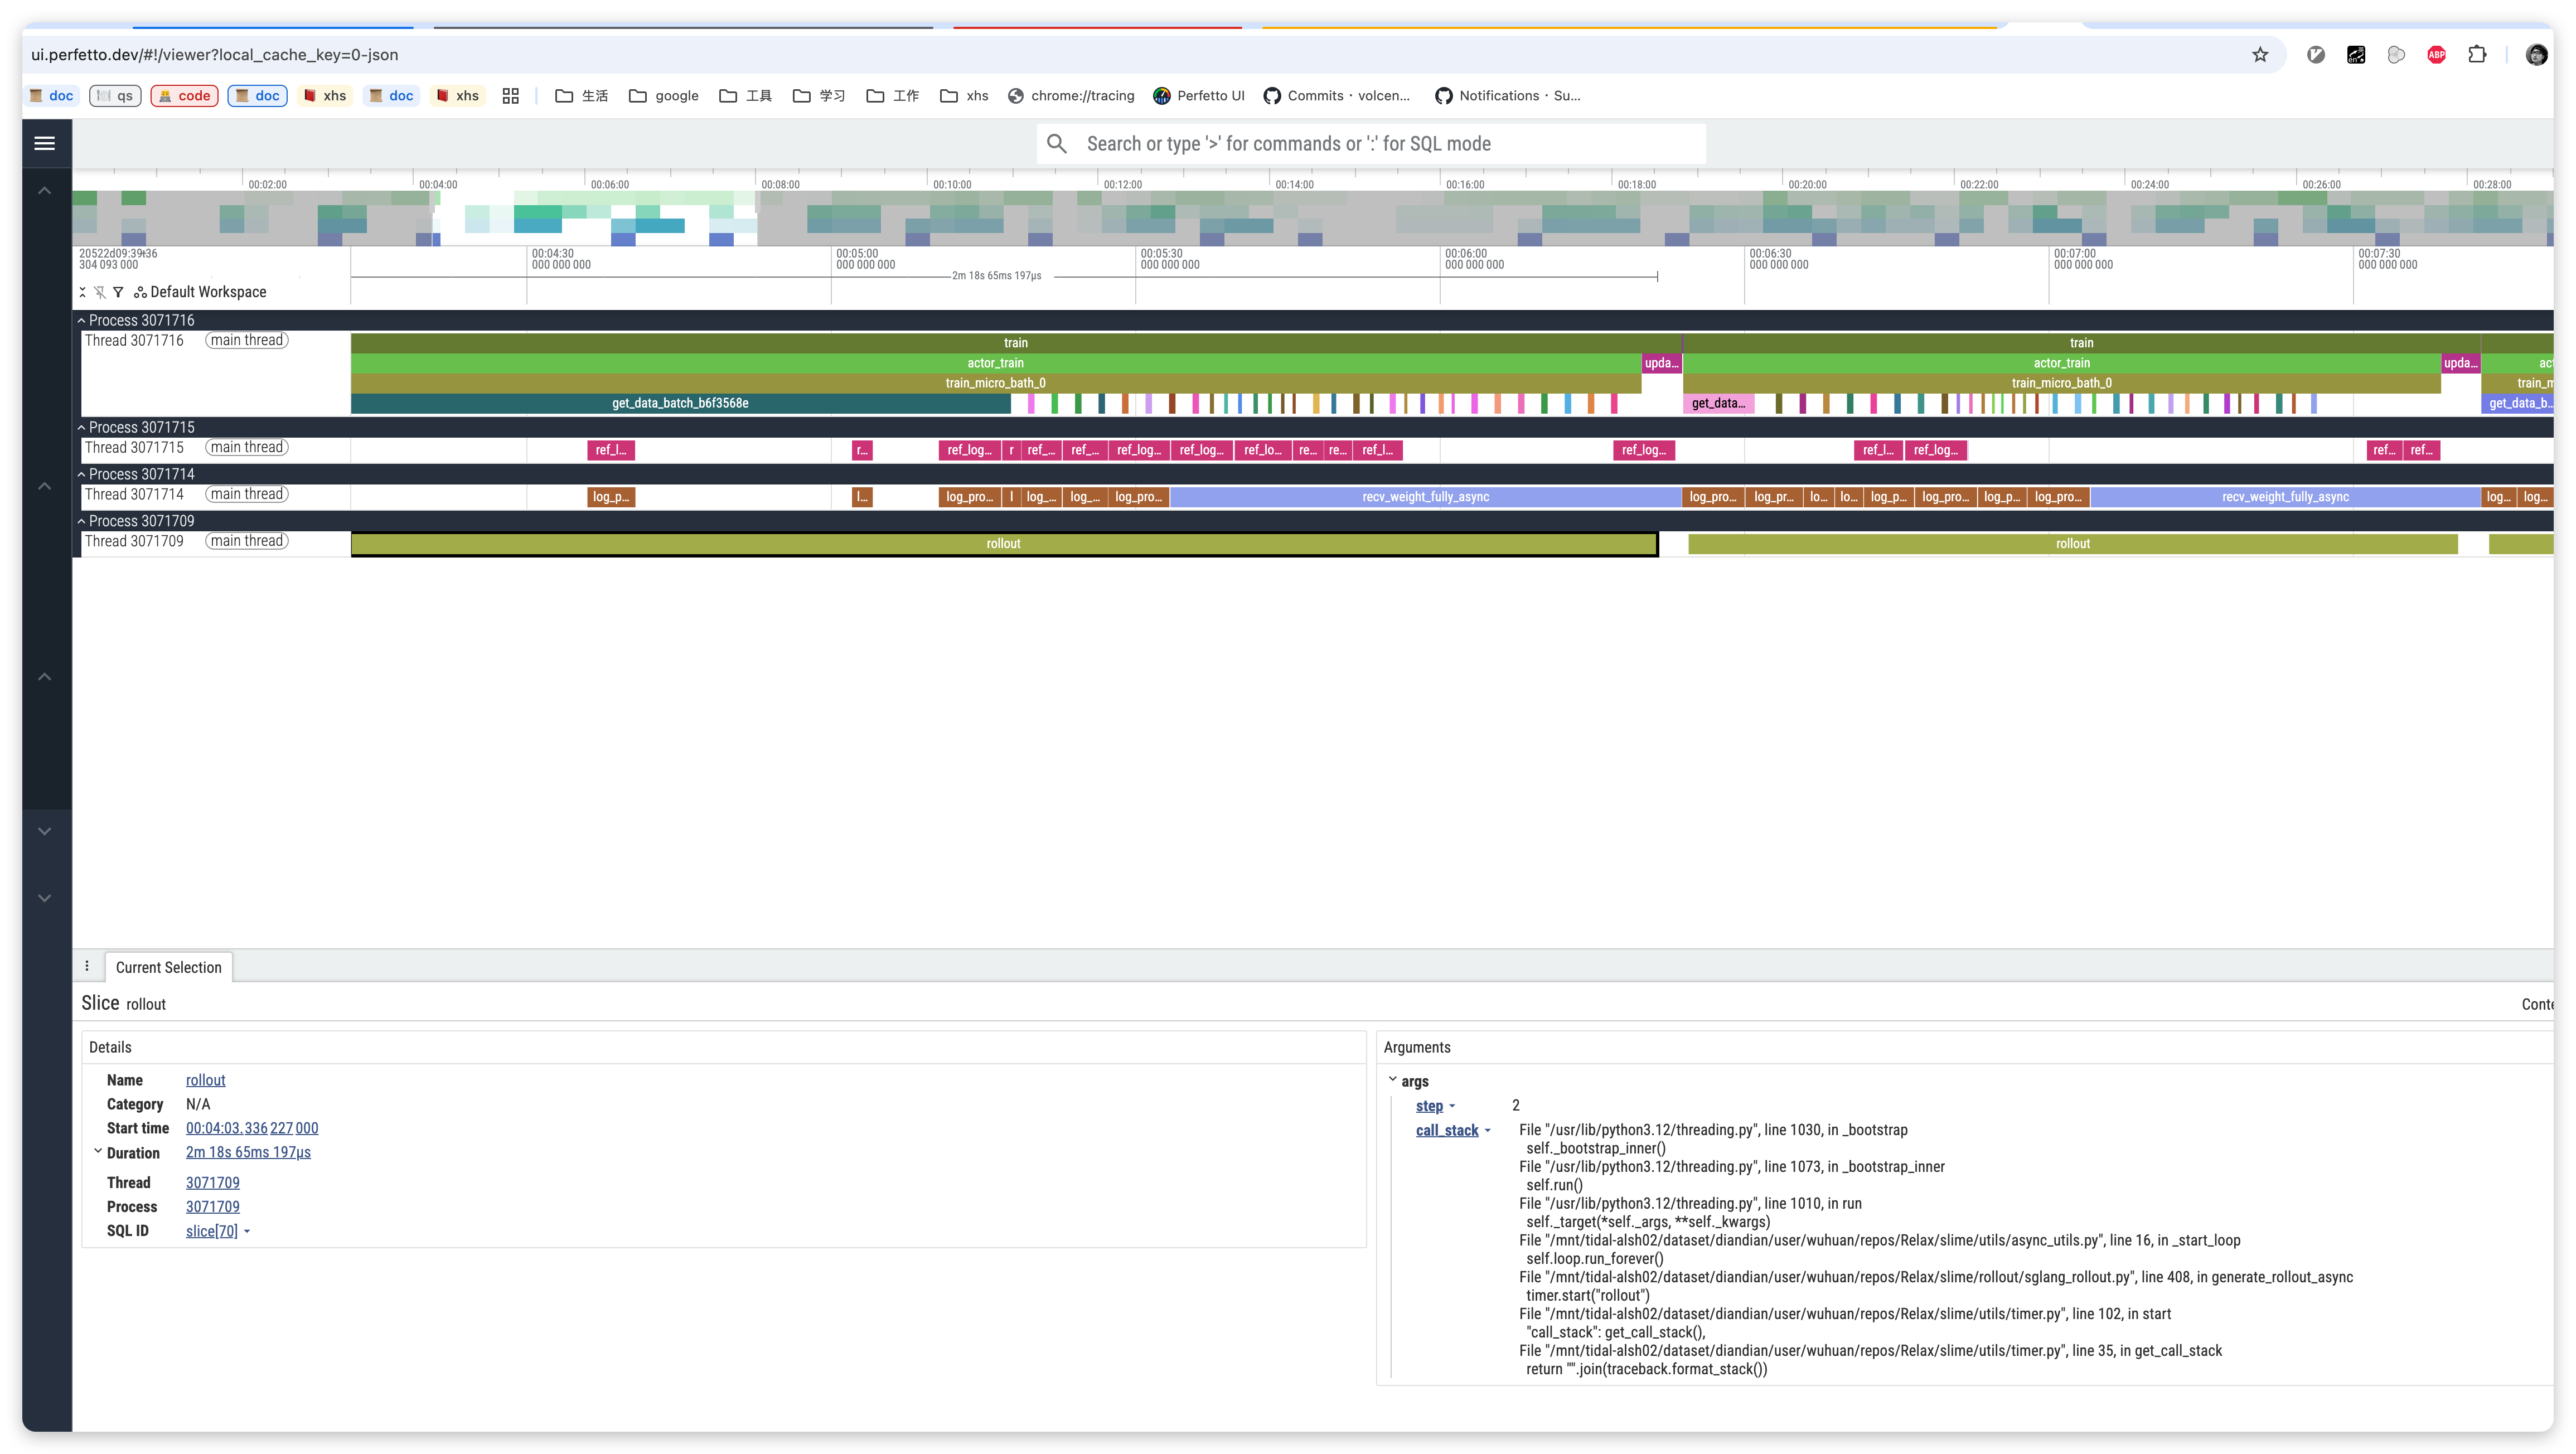The image size is (2576, 1454).
Task: Select the Current Selection tab
Action: point(168,967)
